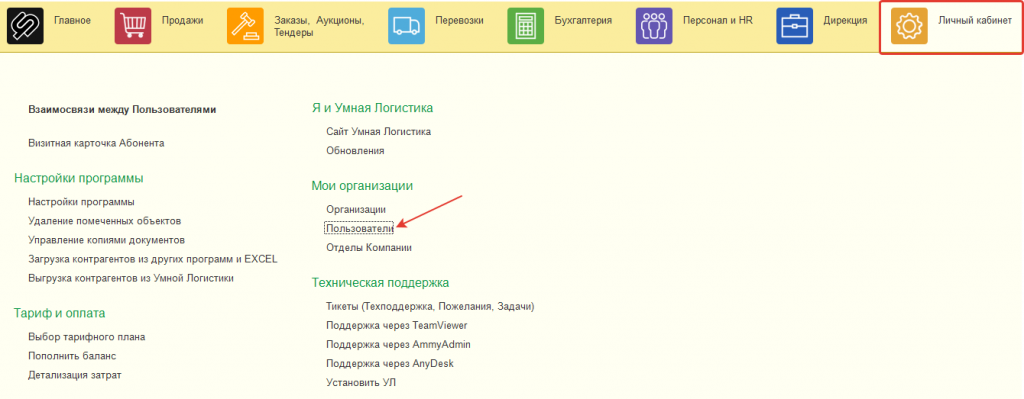Image resolution: width=1024 pixels, height=399 pixels.
Task: Open the Бухгалтерия section label
Action: coord(583,20)
